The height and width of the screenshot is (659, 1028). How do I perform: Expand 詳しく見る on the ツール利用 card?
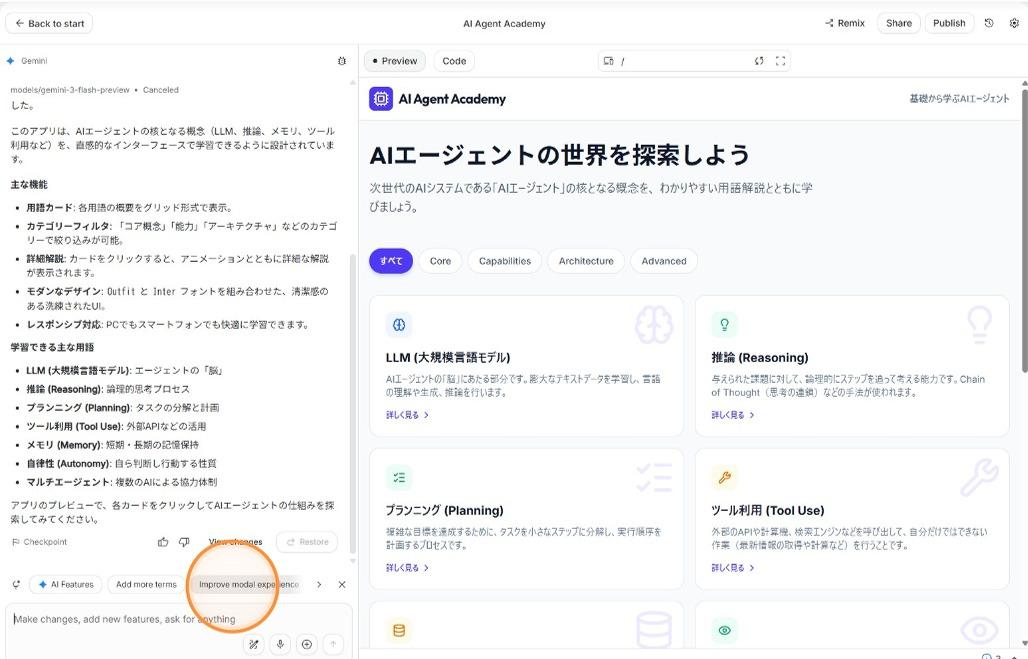click(x=733, y=568)
